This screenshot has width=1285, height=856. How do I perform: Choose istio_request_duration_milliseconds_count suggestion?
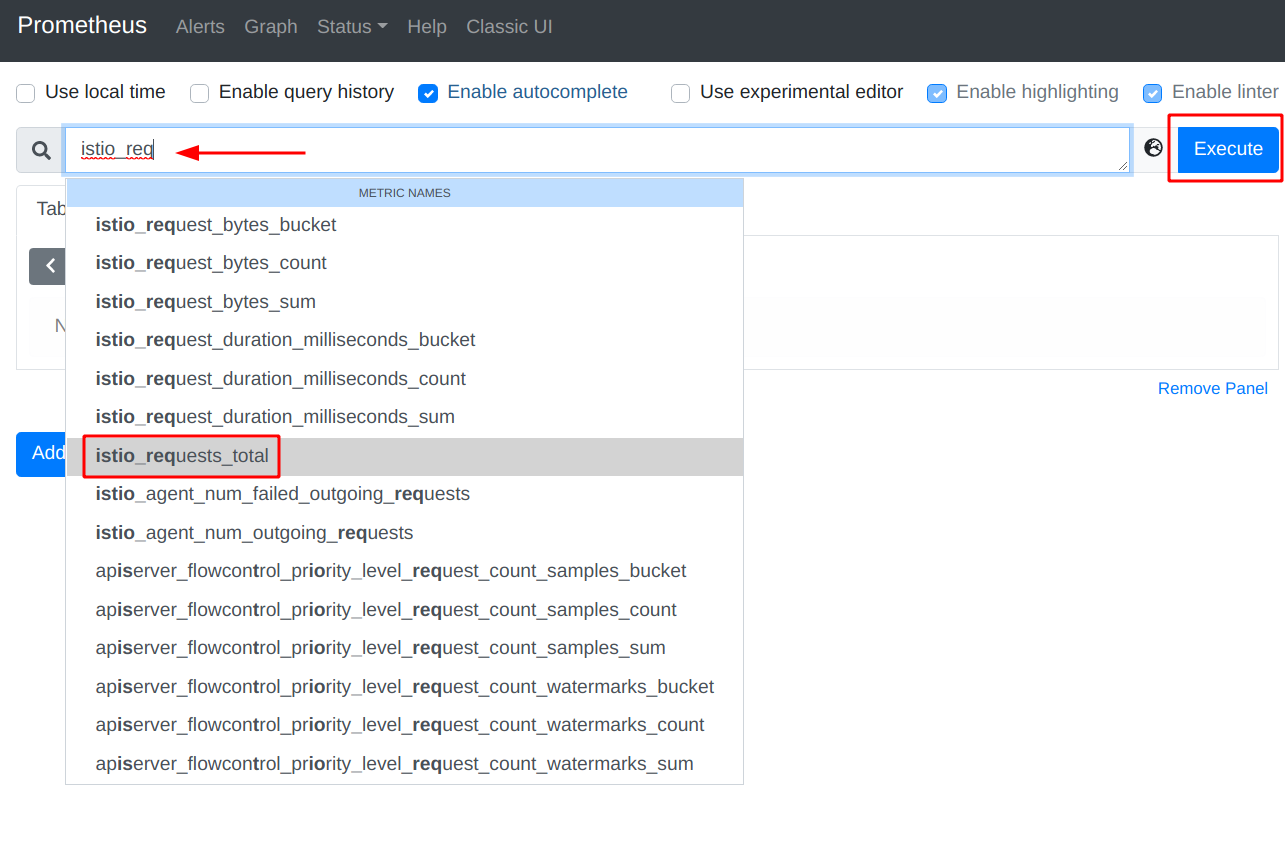tap(404, 379)
